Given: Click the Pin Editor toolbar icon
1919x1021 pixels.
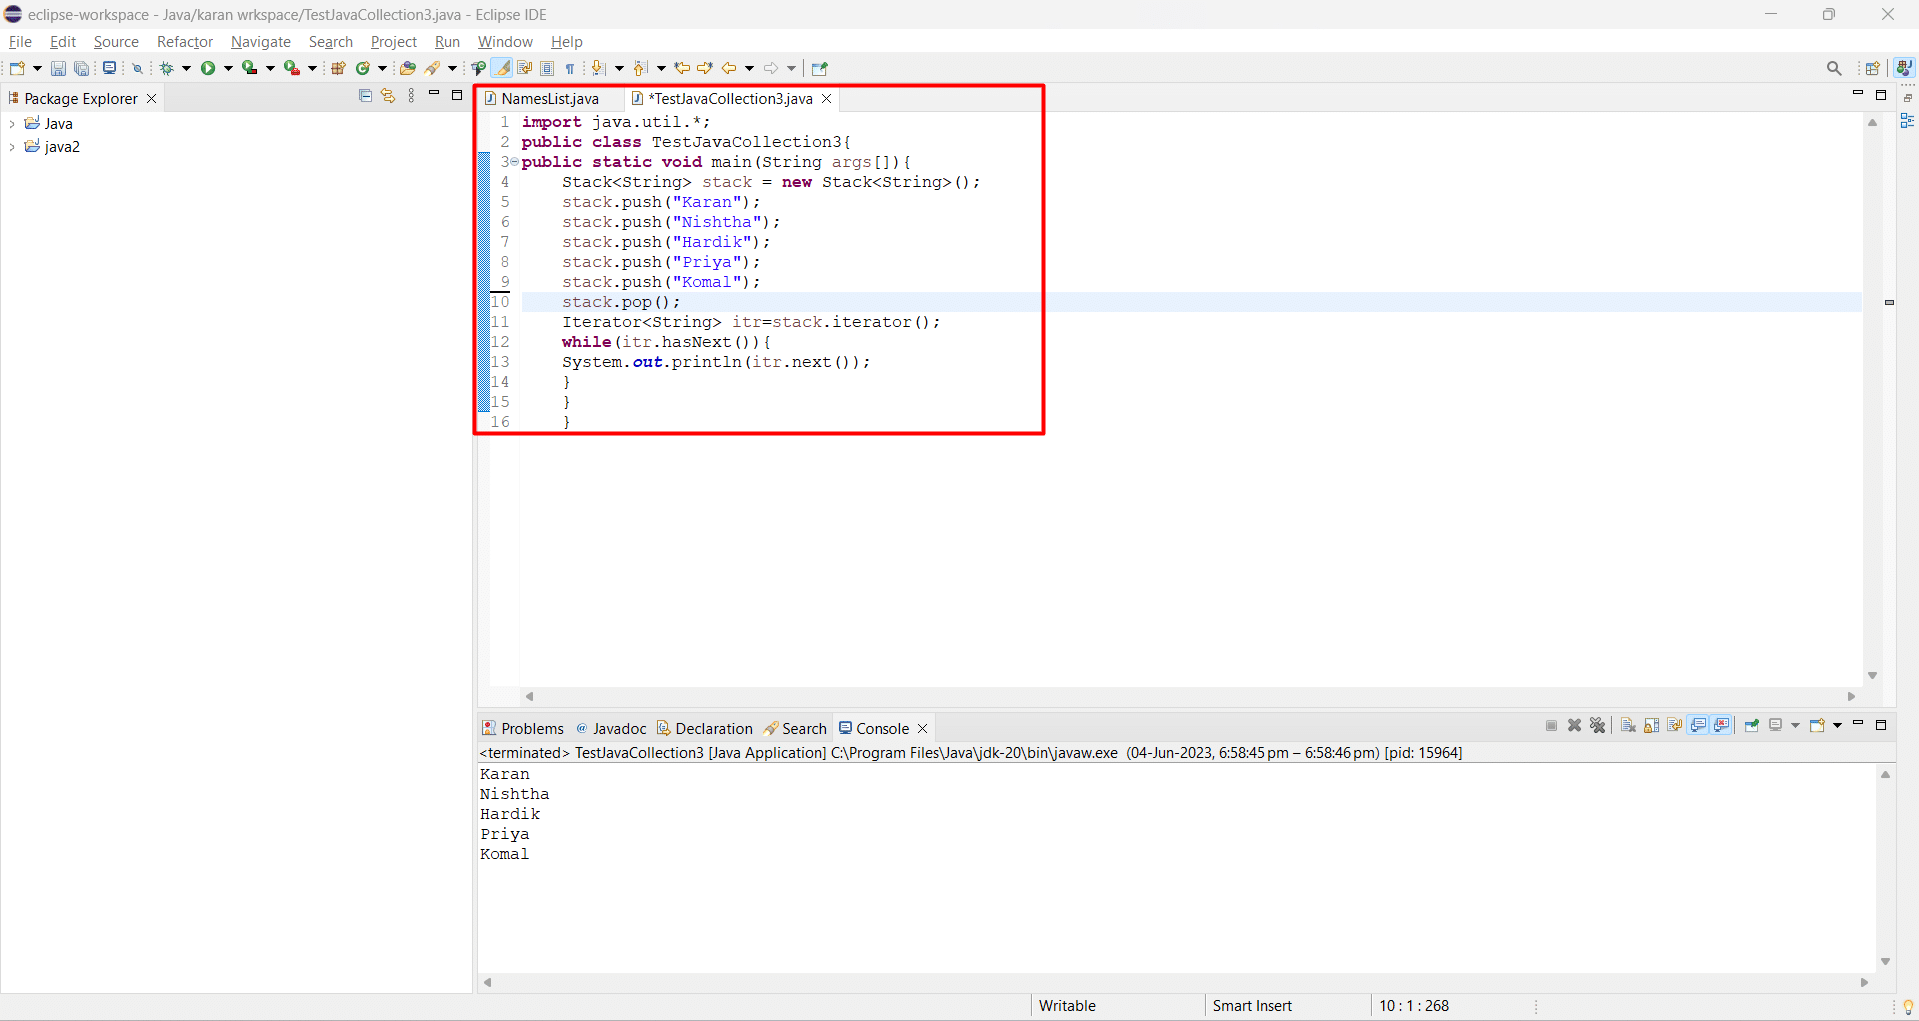Looking at the screenshot, I should tap(820, 68).
